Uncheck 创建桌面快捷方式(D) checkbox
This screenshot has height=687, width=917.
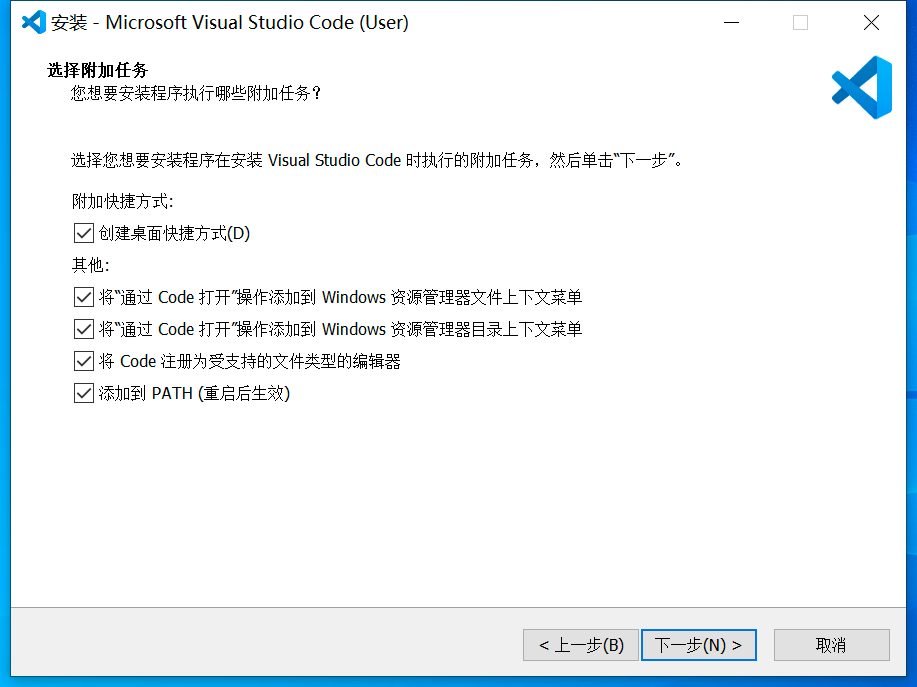click(84, 233)
